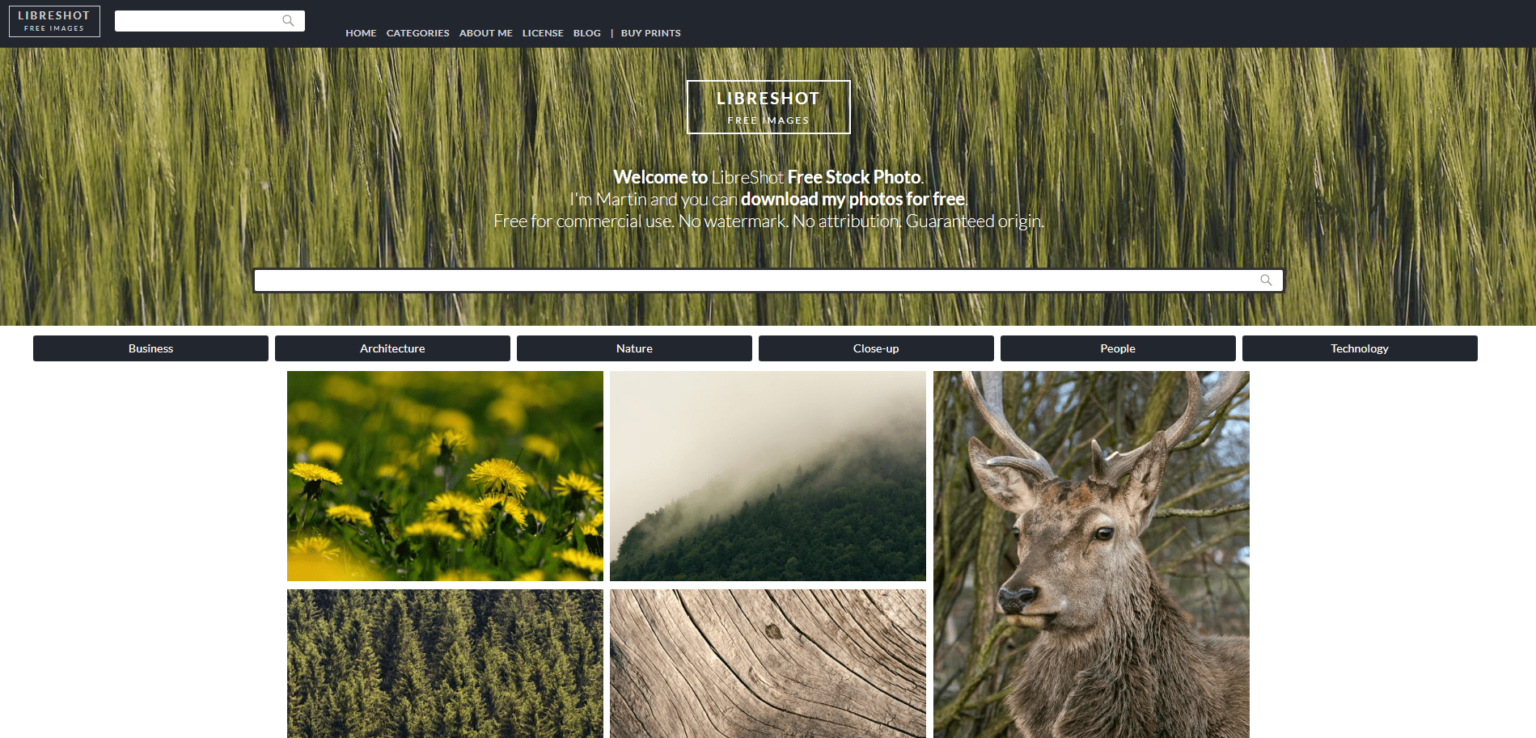1536x738 pixels.
Task: Click the magnifier icon in header search box
Action: 288,21
